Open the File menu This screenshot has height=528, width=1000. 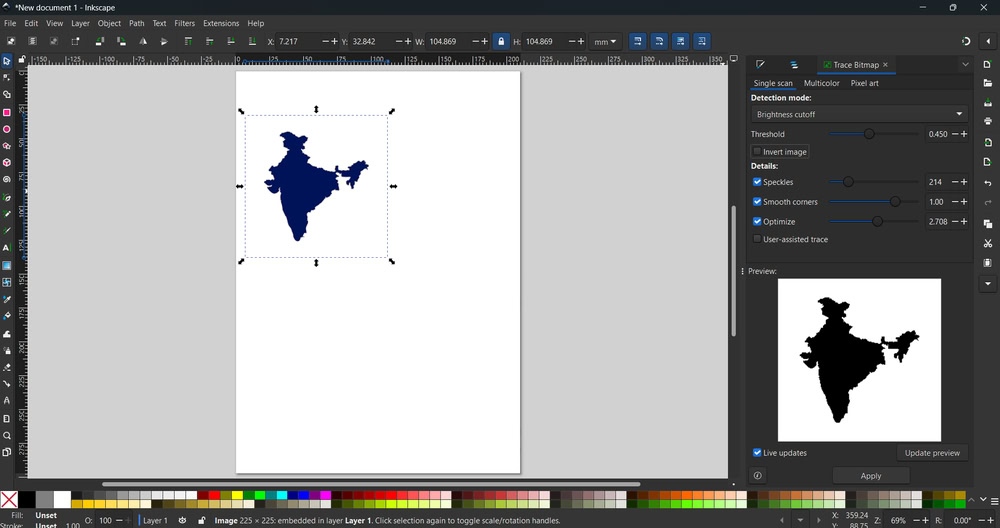[10, 23]
